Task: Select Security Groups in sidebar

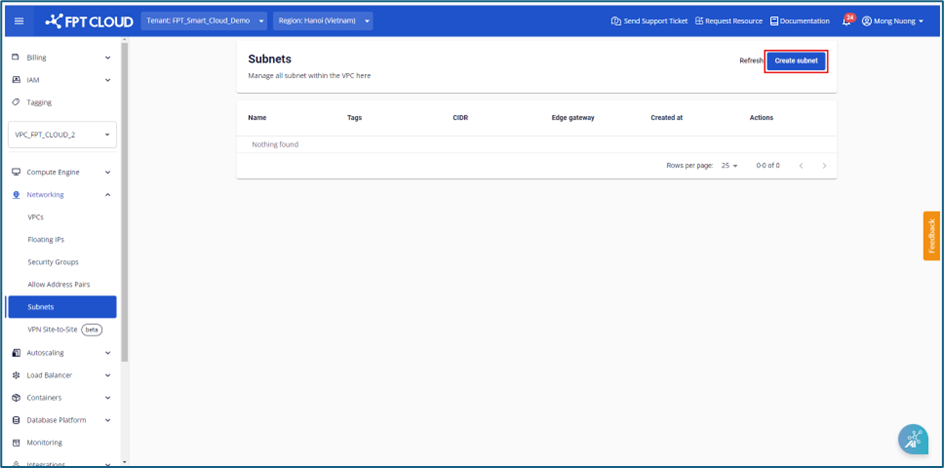Action: pyautogui.click(x=53, y=262)
